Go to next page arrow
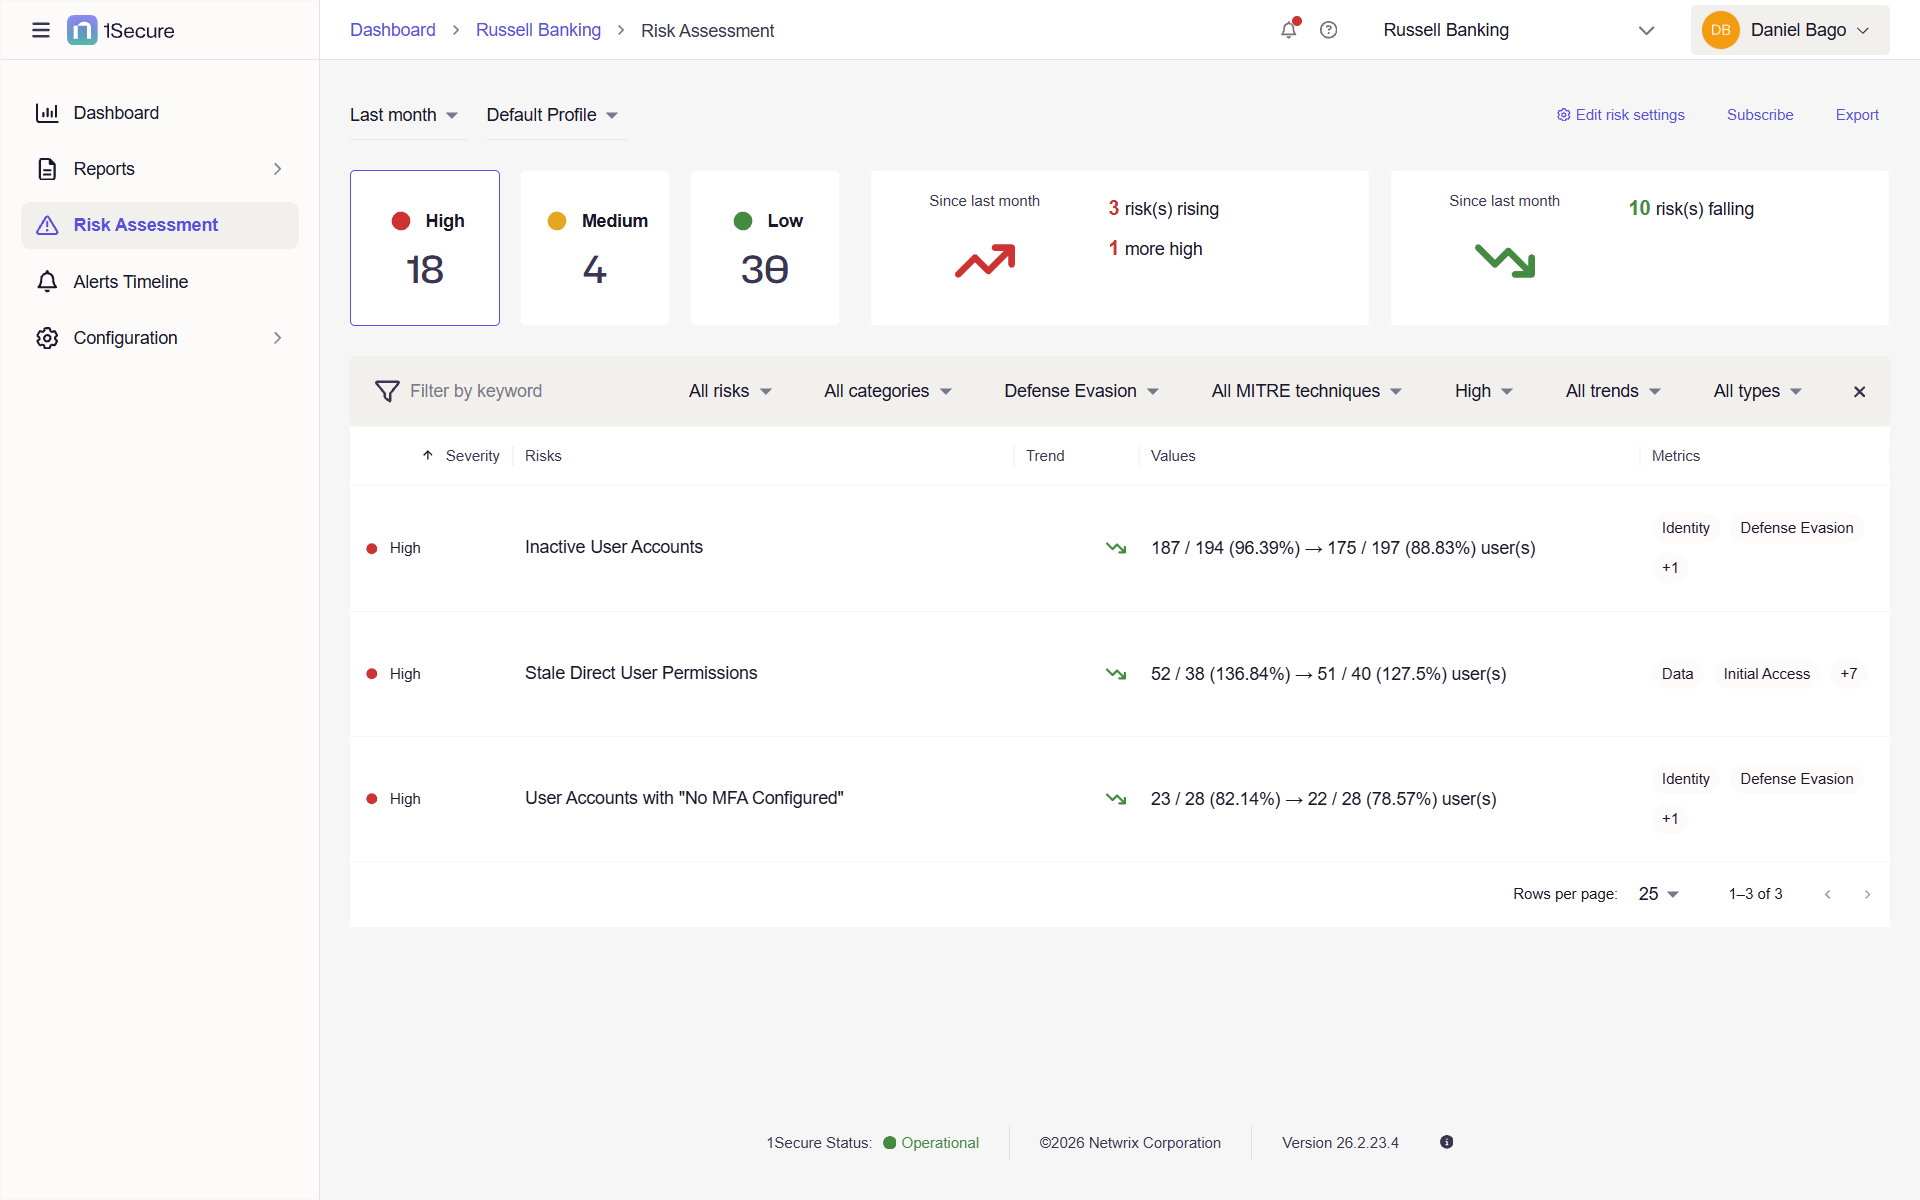The image size is (1920, 1200). (x=1867, y=894)
